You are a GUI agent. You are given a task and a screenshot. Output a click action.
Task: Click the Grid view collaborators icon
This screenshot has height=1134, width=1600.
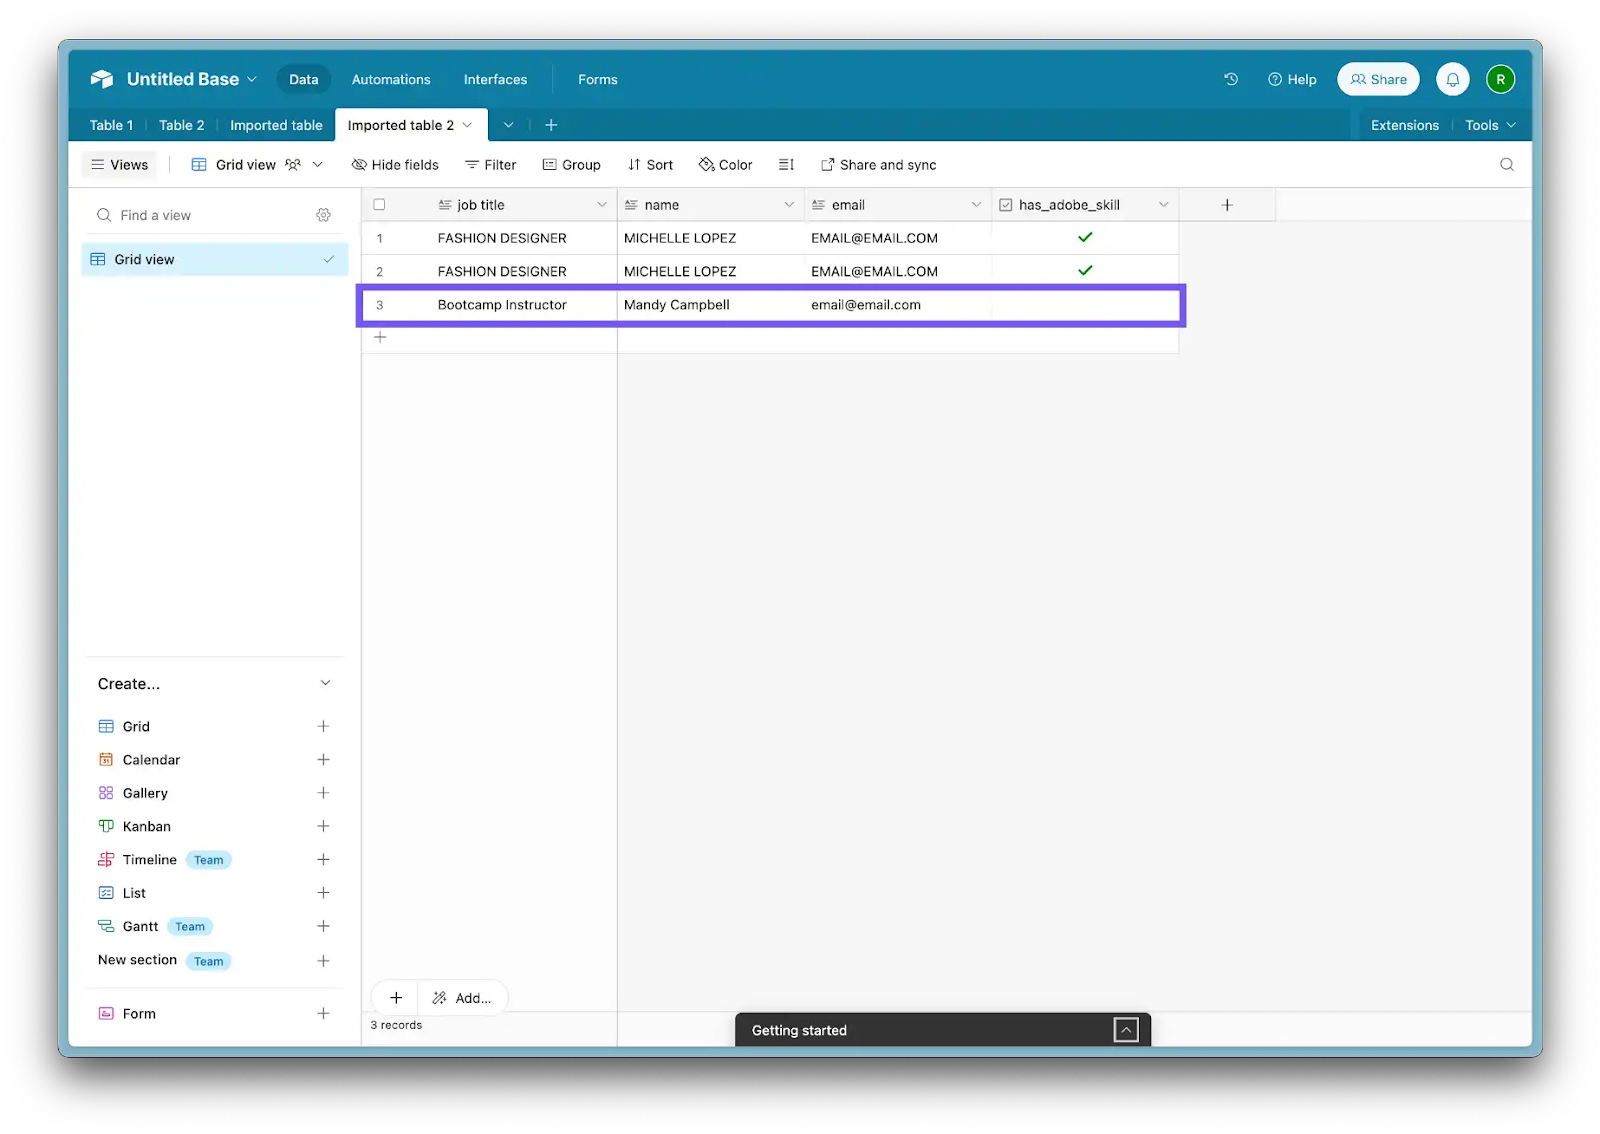click(293, 165)
